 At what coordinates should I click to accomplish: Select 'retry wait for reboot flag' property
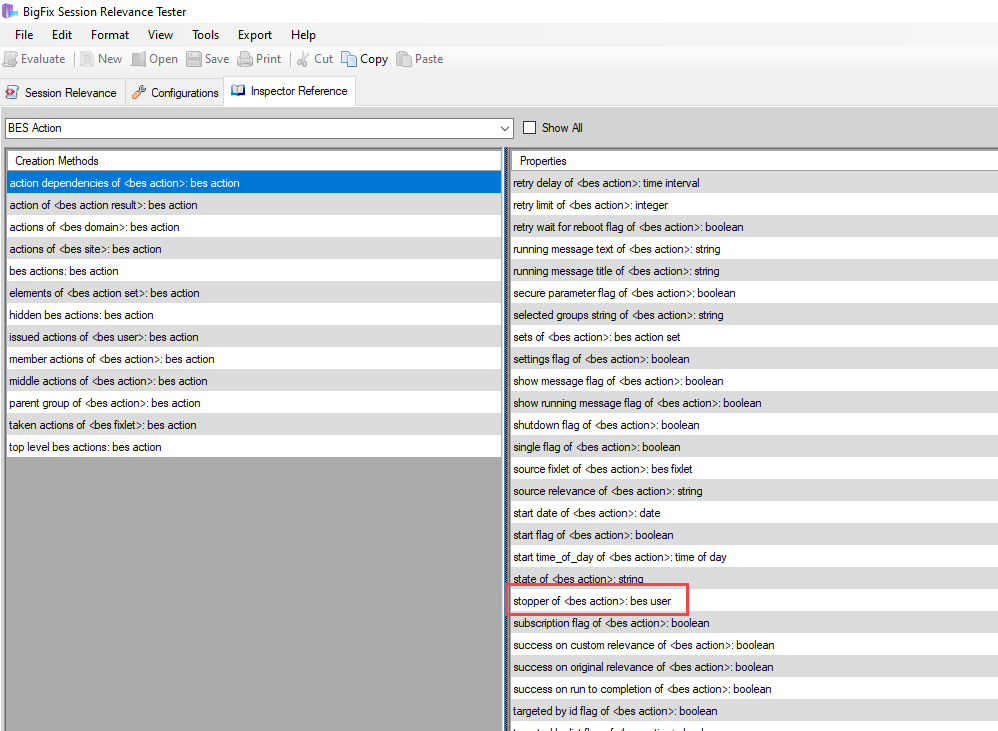755,227
